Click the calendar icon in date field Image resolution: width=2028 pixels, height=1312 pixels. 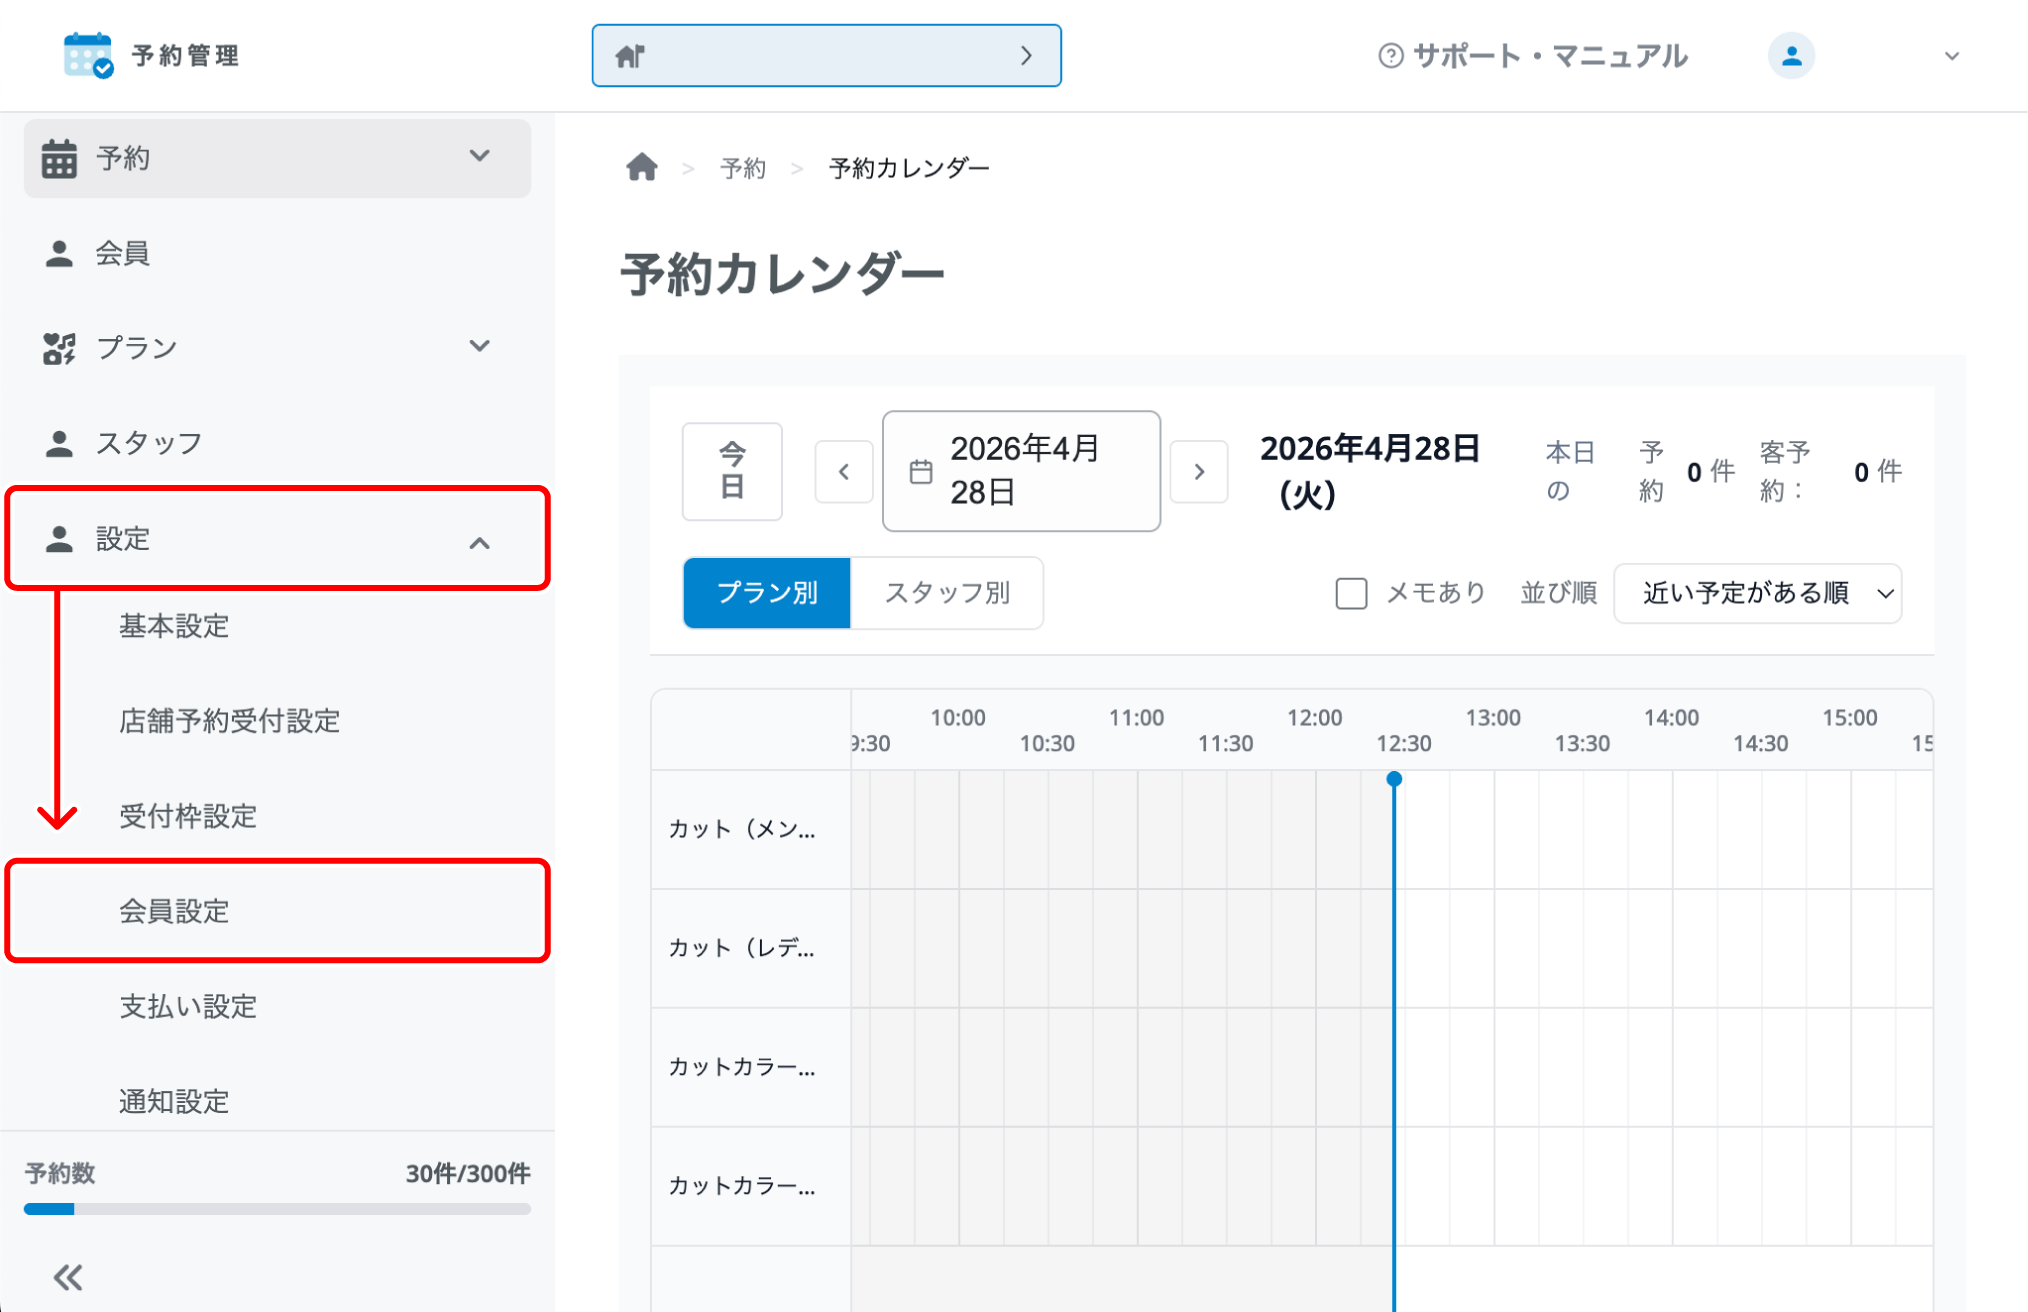(921, 471)
